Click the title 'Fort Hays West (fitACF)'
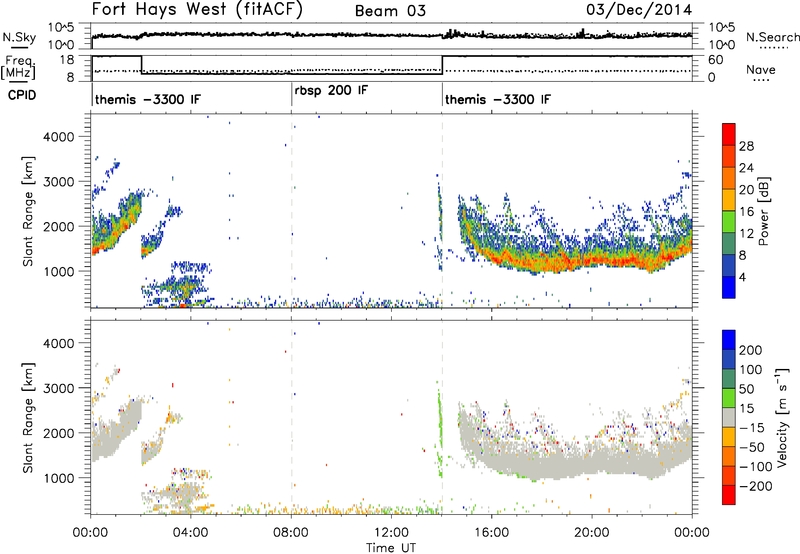This screenshot has width=800, height=554. pos(196,10)
